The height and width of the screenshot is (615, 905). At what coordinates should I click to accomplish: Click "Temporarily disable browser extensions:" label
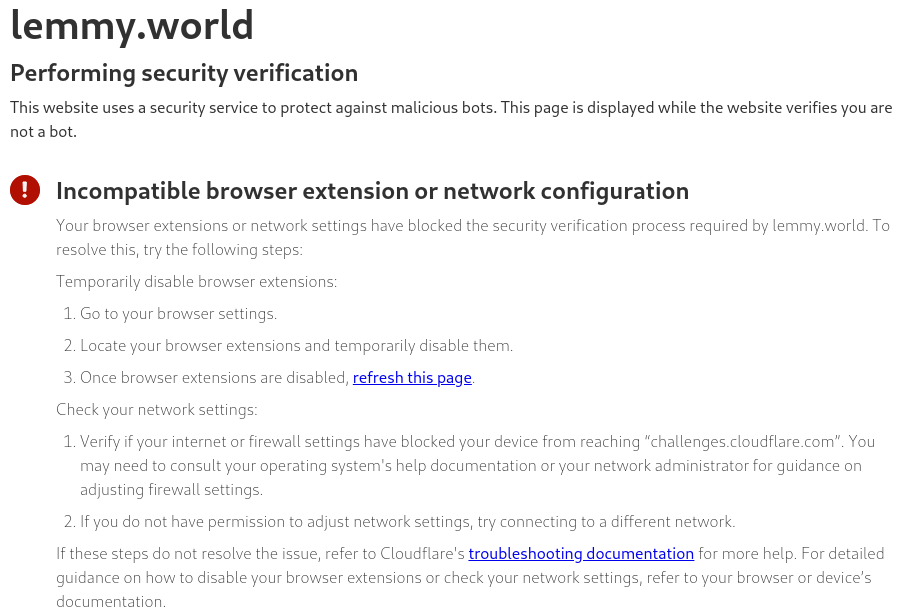[196, 282]
